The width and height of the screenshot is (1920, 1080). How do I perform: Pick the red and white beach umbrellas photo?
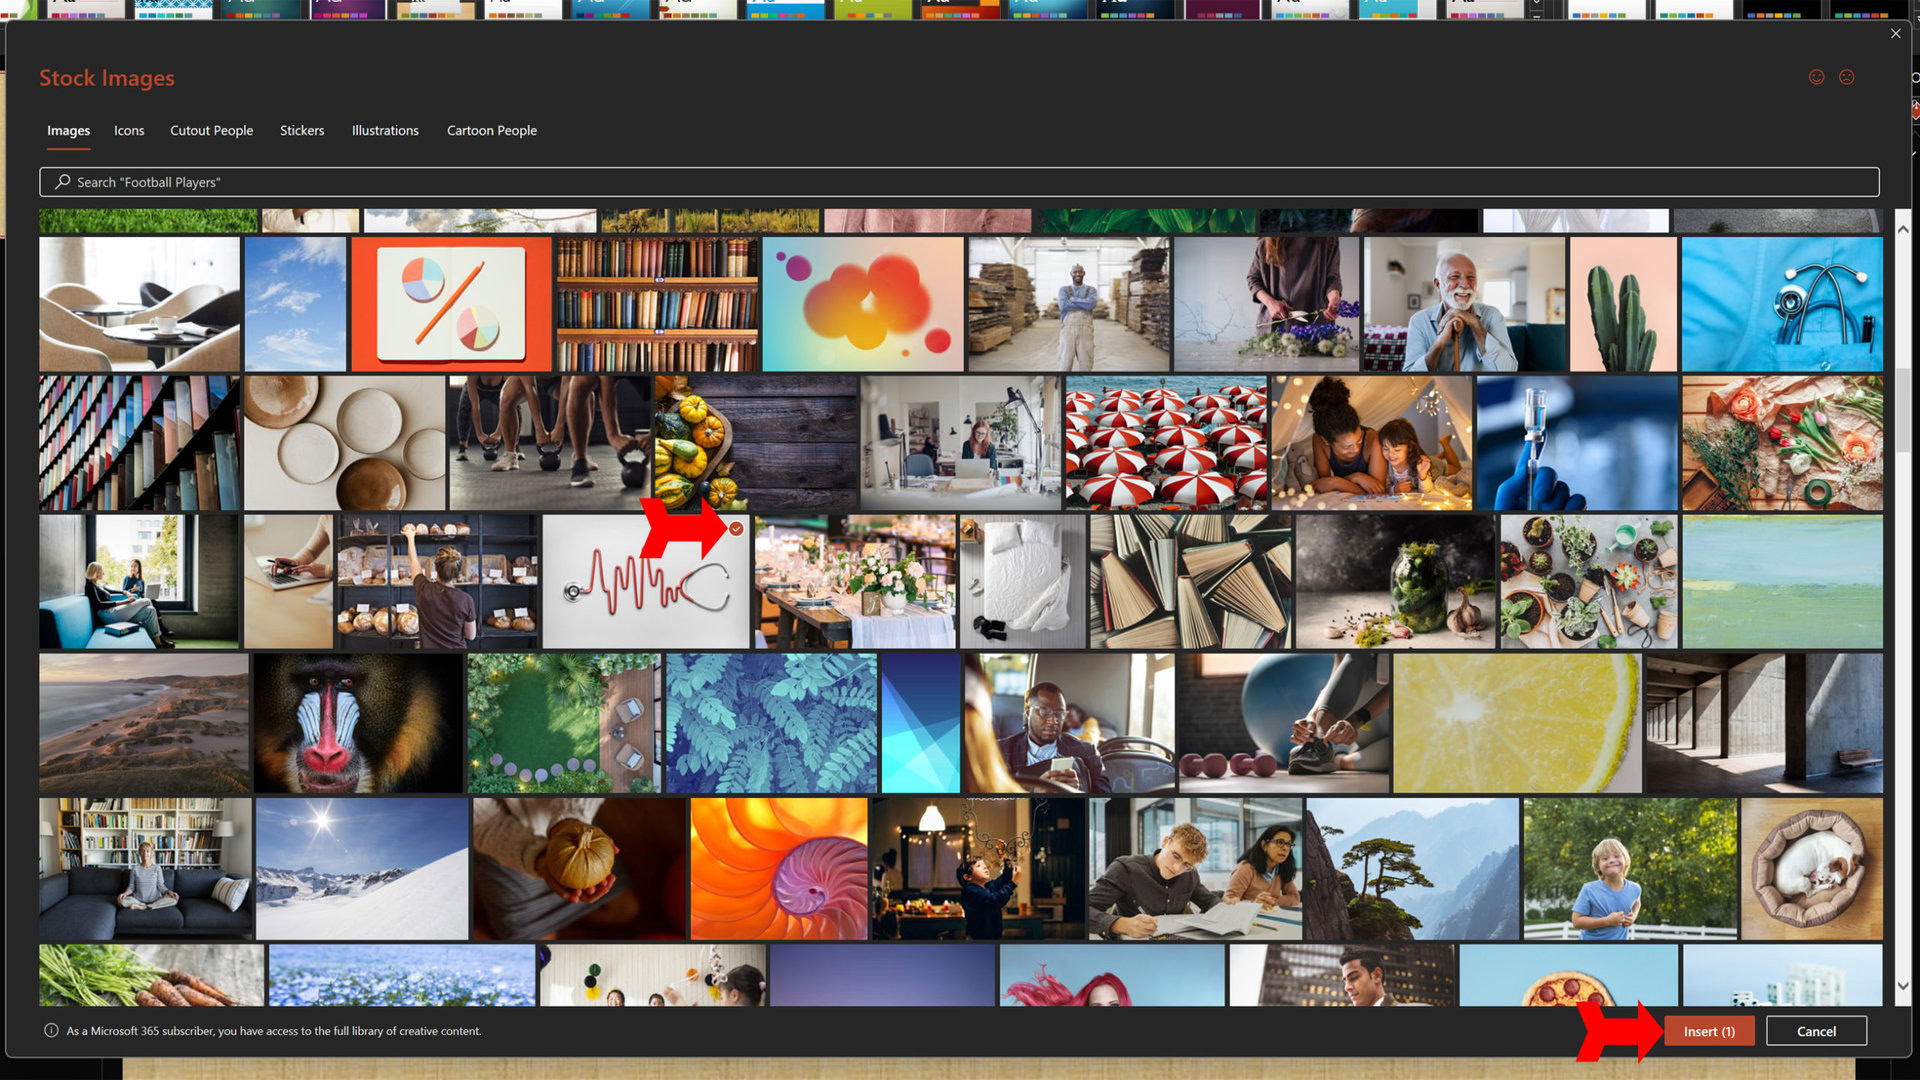pos(1165,443)
